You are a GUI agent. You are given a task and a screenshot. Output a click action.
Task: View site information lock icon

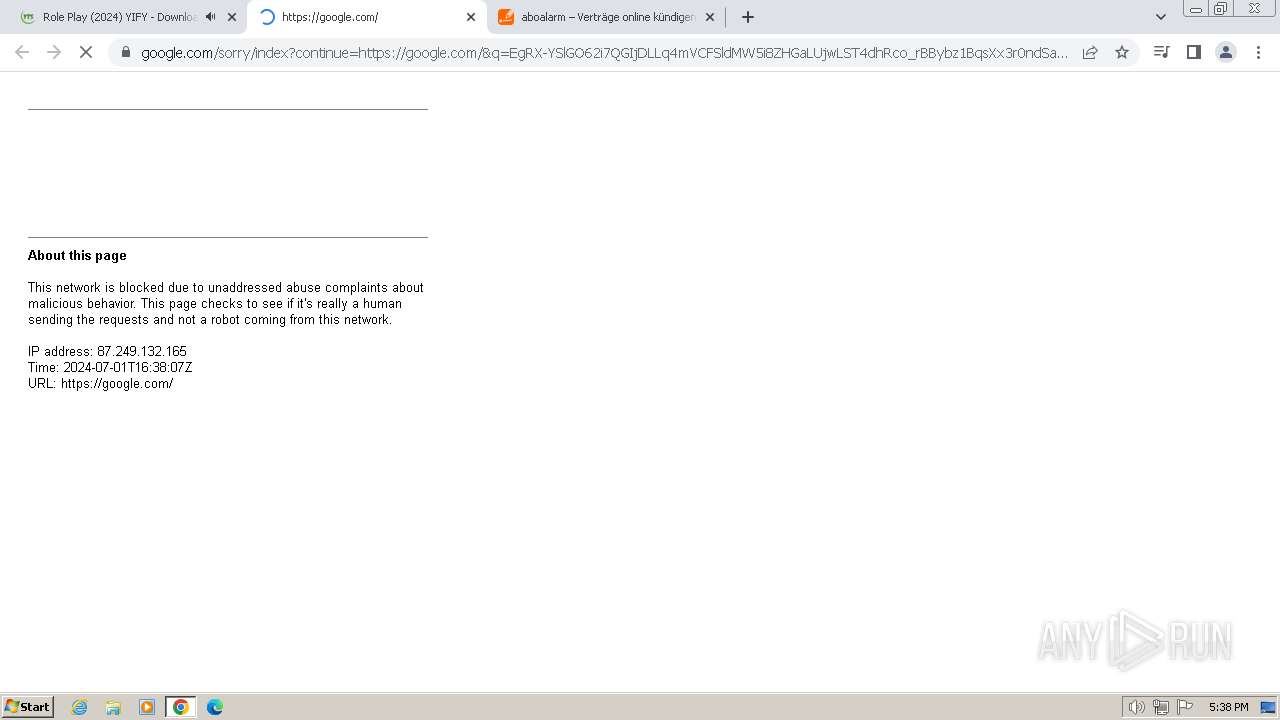pyautogui.click(x=125, y=52)
